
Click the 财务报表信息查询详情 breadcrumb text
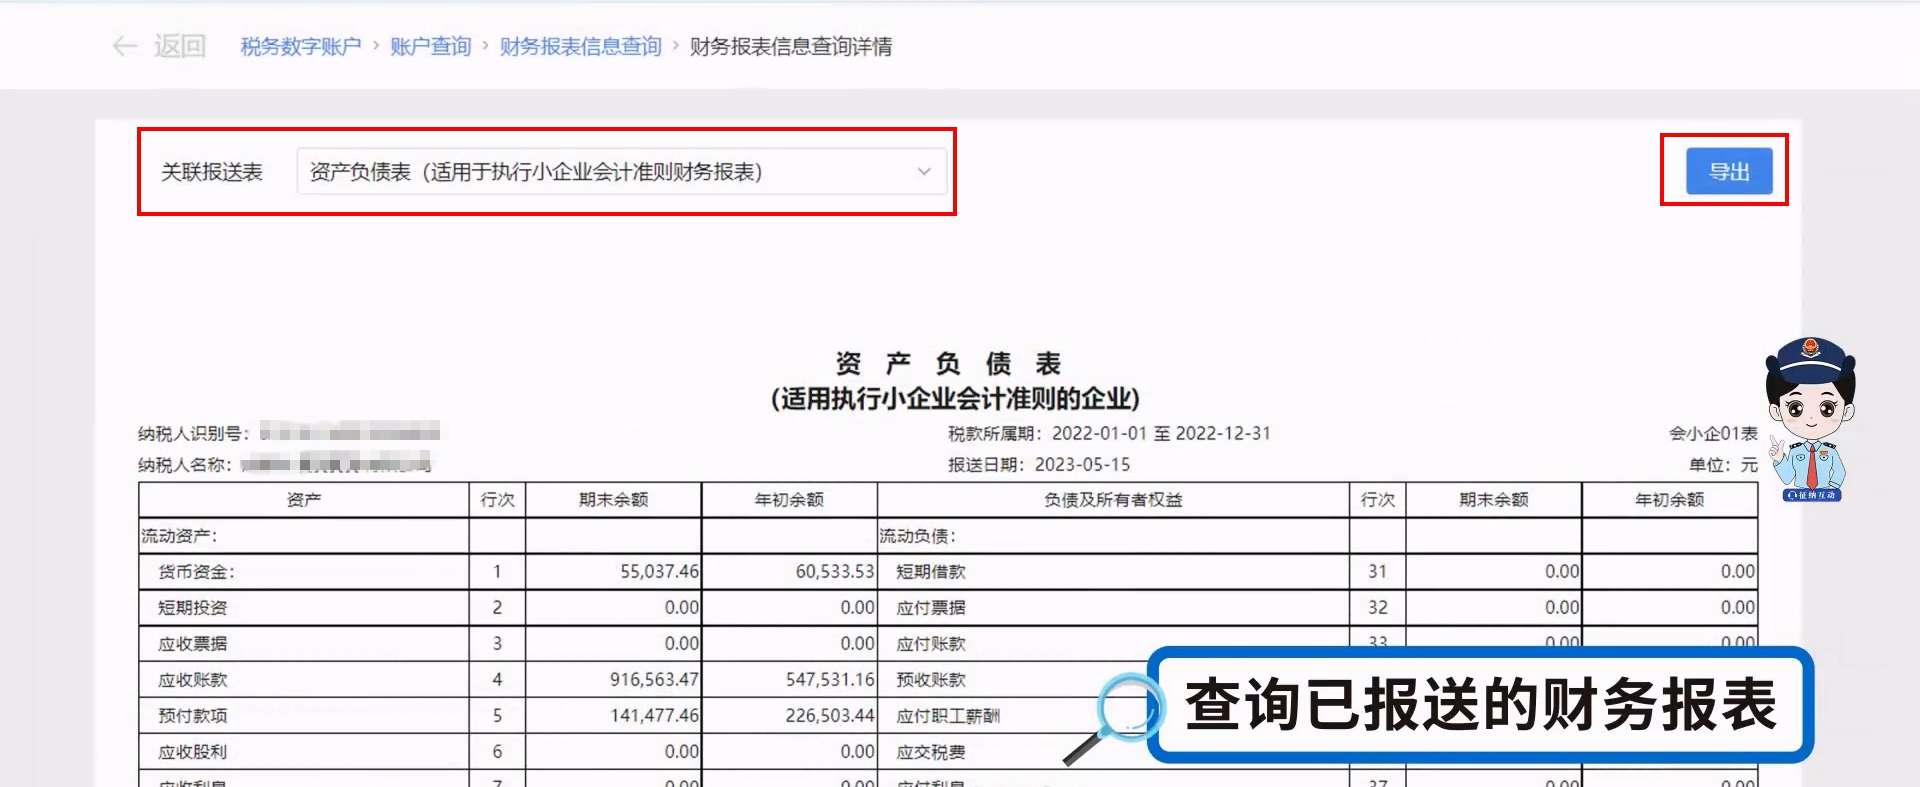790,47
